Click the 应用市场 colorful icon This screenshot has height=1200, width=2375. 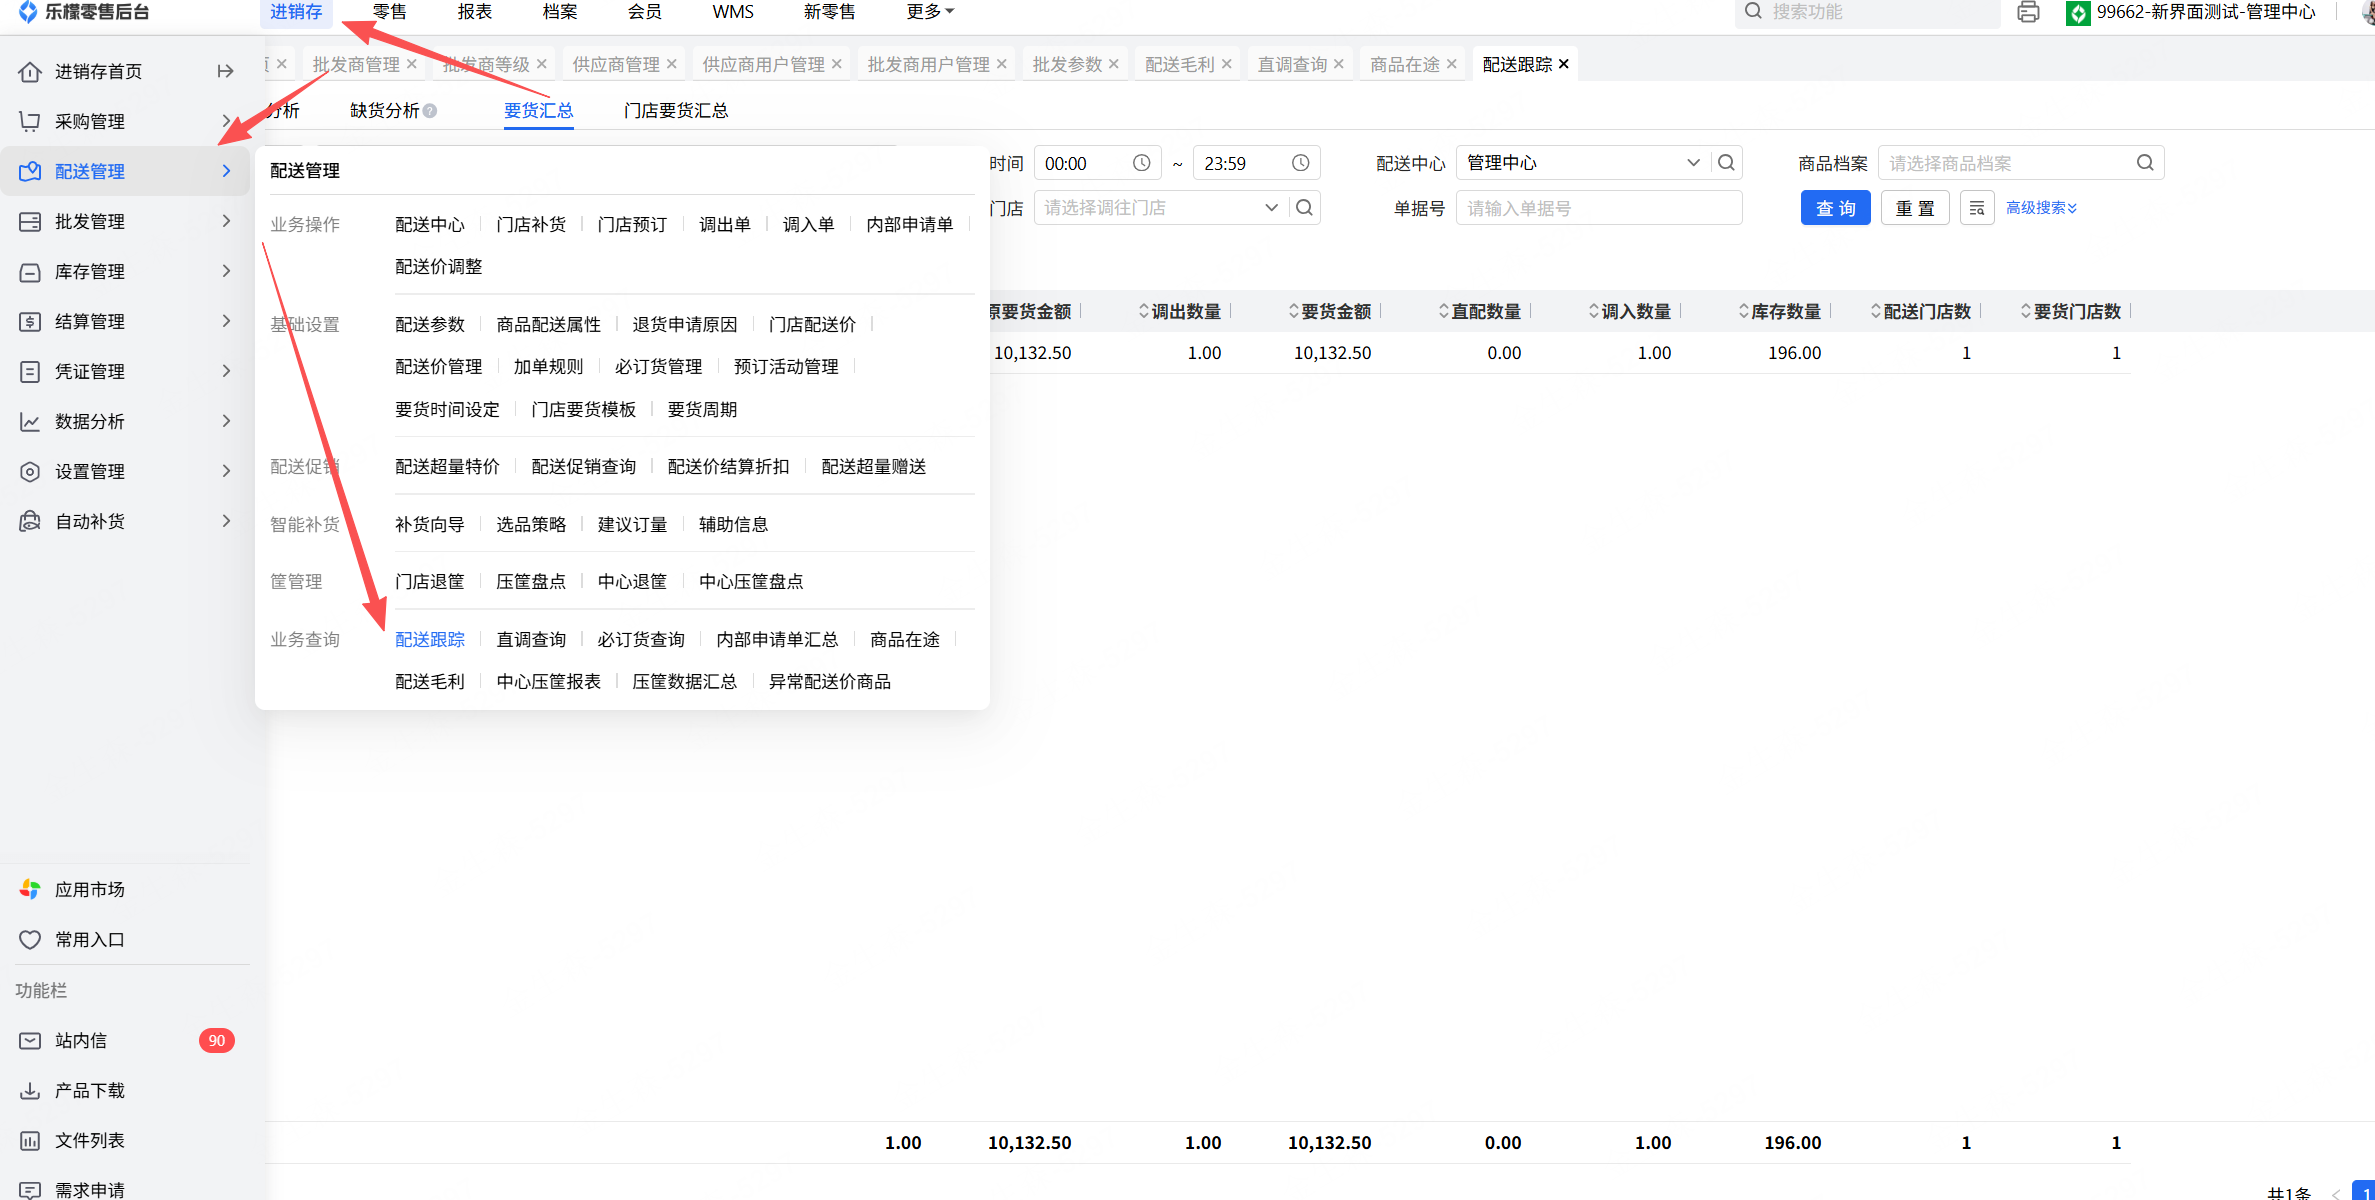(30, 889)
